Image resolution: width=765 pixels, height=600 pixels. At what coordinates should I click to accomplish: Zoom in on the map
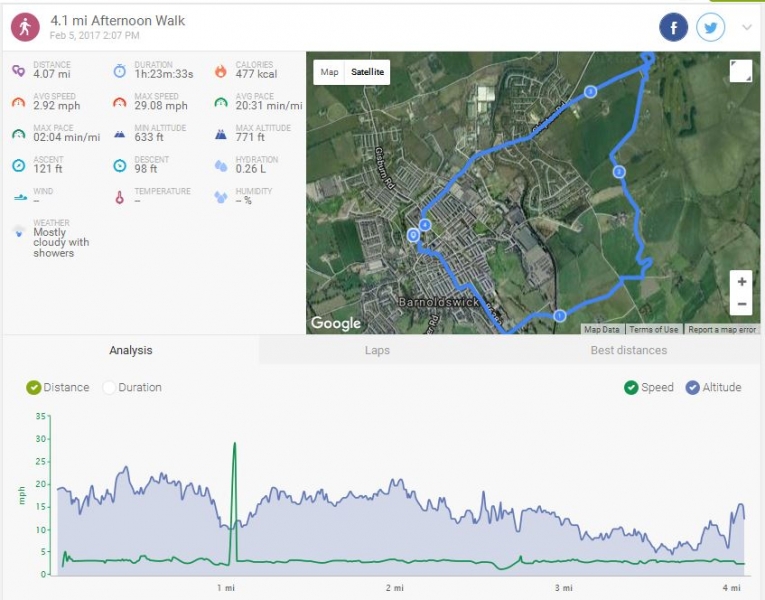click(742, 281)
